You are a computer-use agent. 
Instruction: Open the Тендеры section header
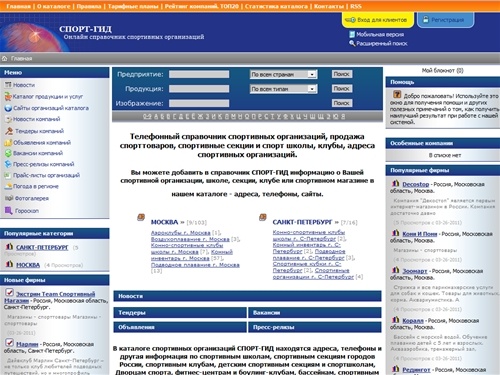click(x=180, y=313)
